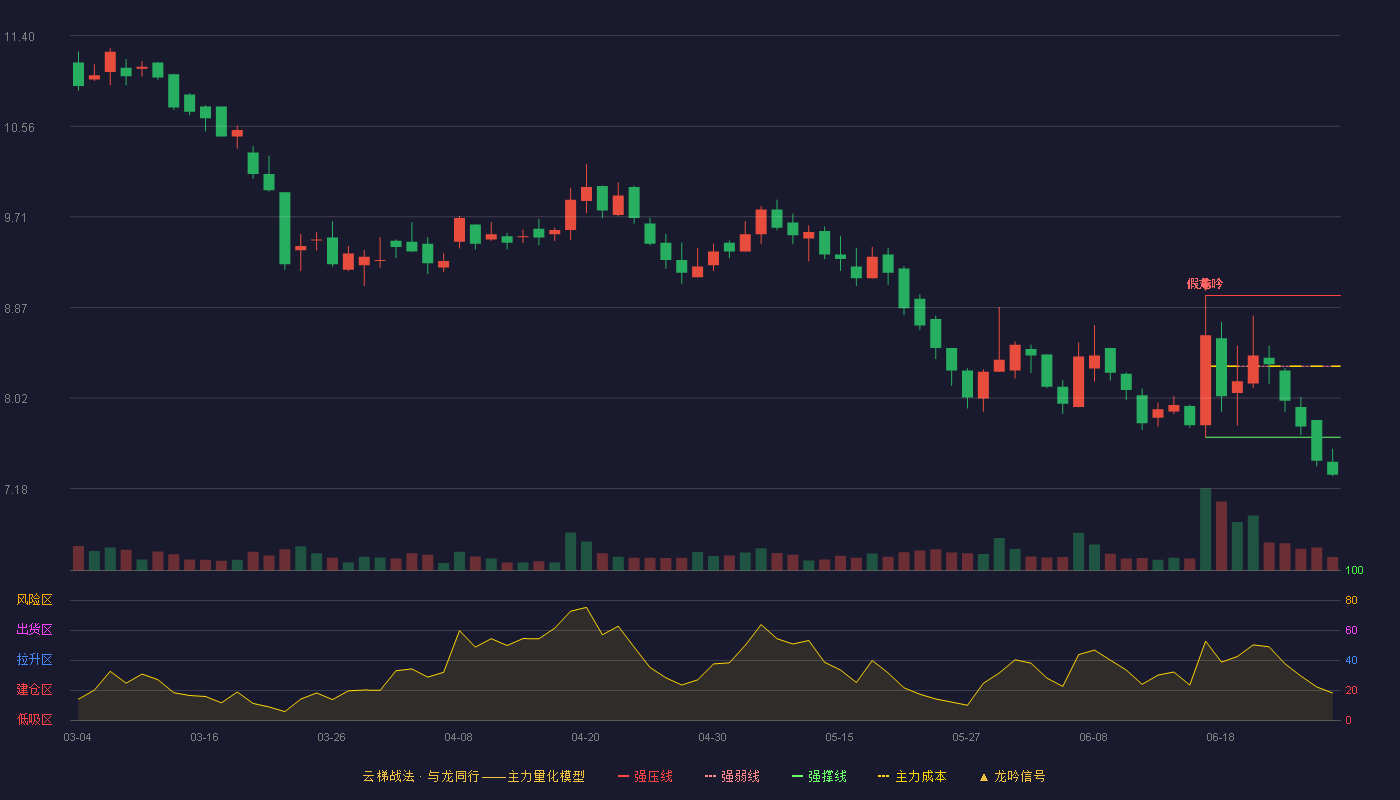1400x800 pixels.
Task: Toggle the 主力成本 legend series
Action: pyautogui.click(x=912, y=776)
